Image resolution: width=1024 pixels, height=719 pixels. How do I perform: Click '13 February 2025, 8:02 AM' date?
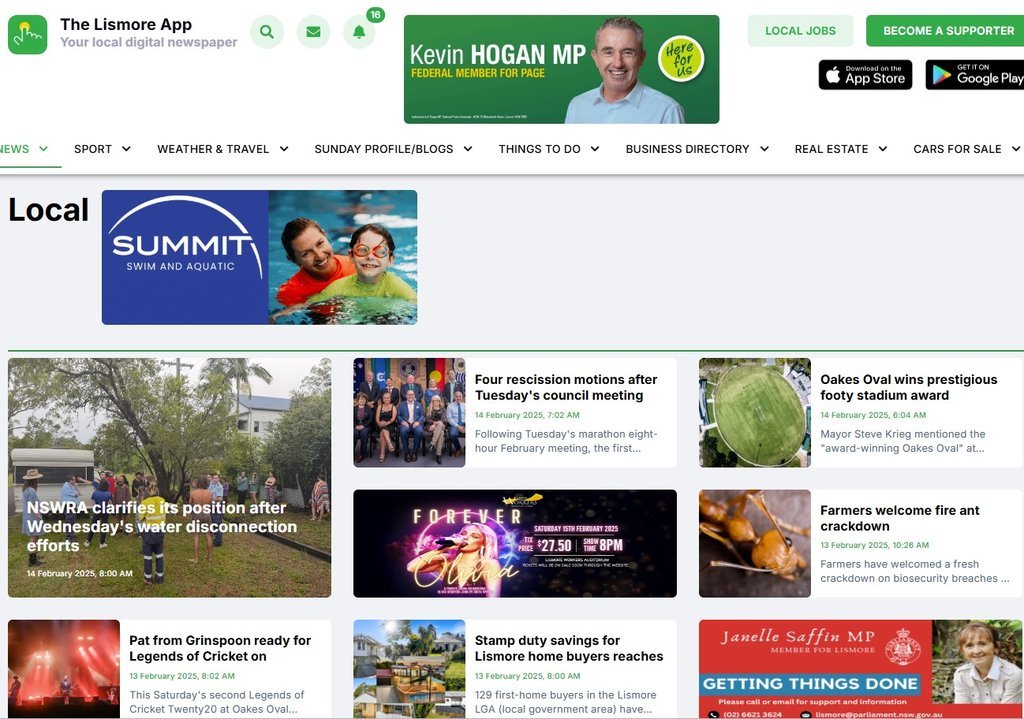click(x=182, y=677)
